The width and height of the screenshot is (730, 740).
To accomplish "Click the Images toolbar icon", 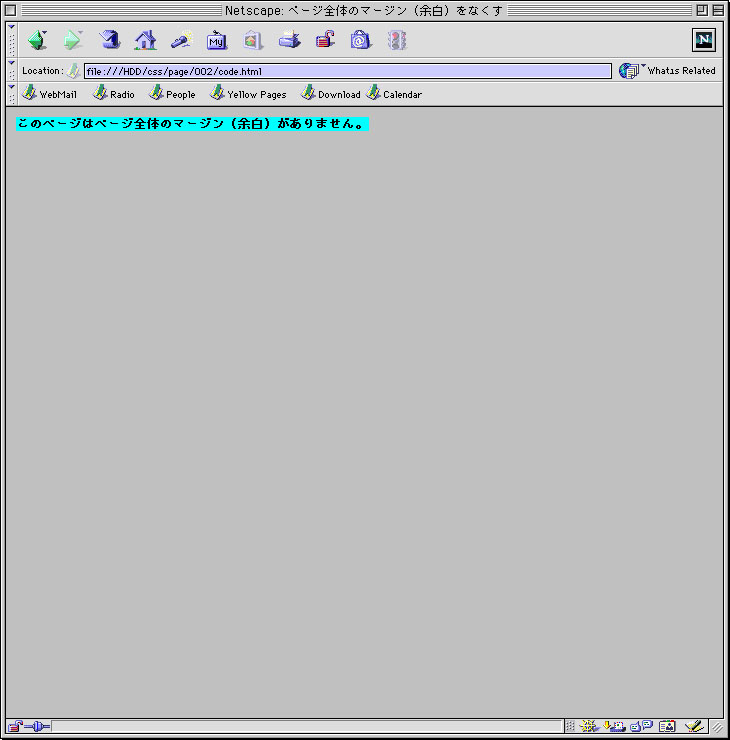I will tap(252, 40).
